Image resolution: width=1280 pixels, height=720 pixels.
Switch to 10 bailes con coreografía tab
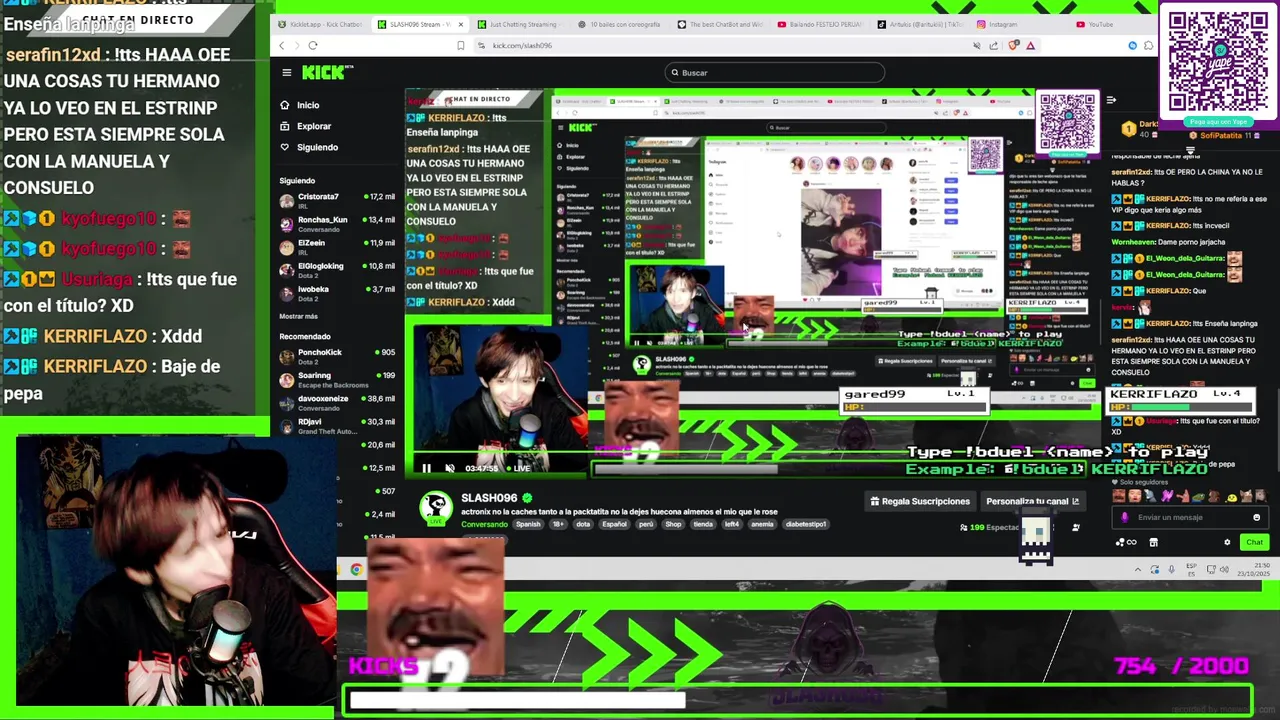[x=618, y=24]
